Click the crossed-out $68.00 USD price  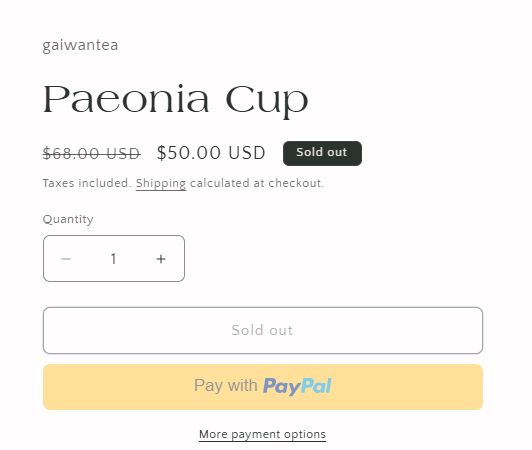tap(91, 153)
